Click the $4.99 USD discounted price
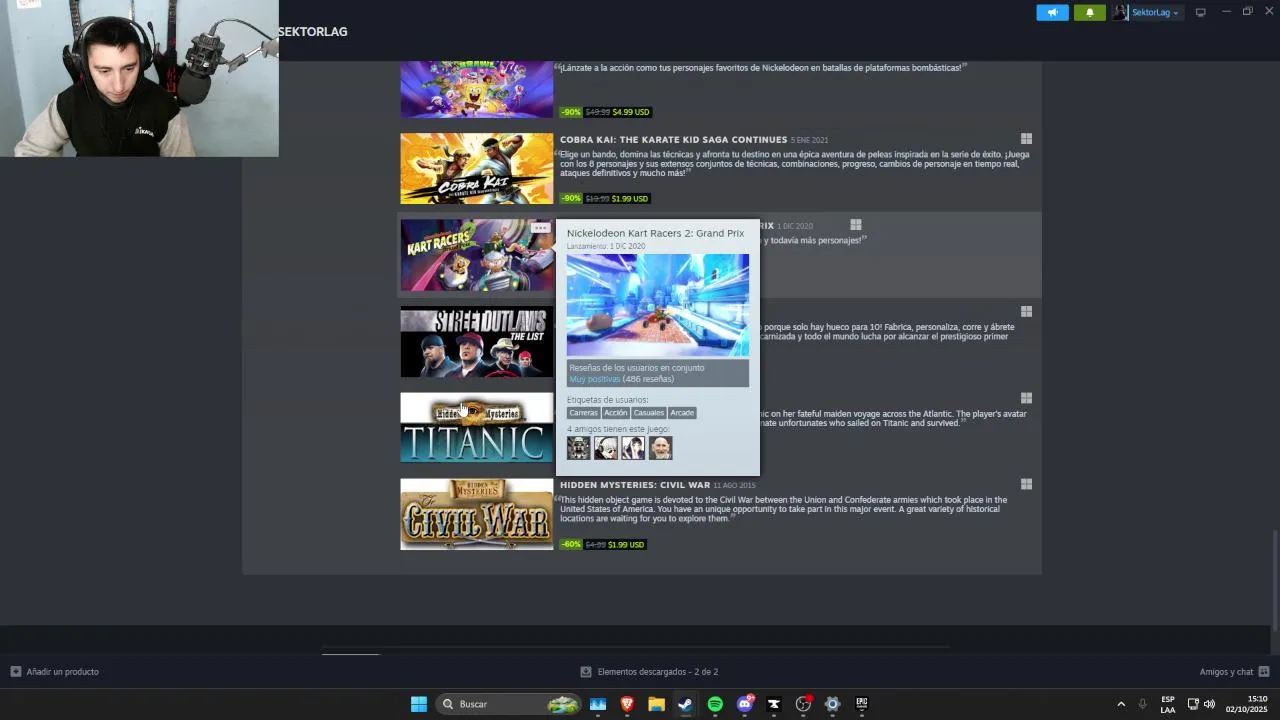The height and width of the screenshot is (720, 1280). click(631, 112)
